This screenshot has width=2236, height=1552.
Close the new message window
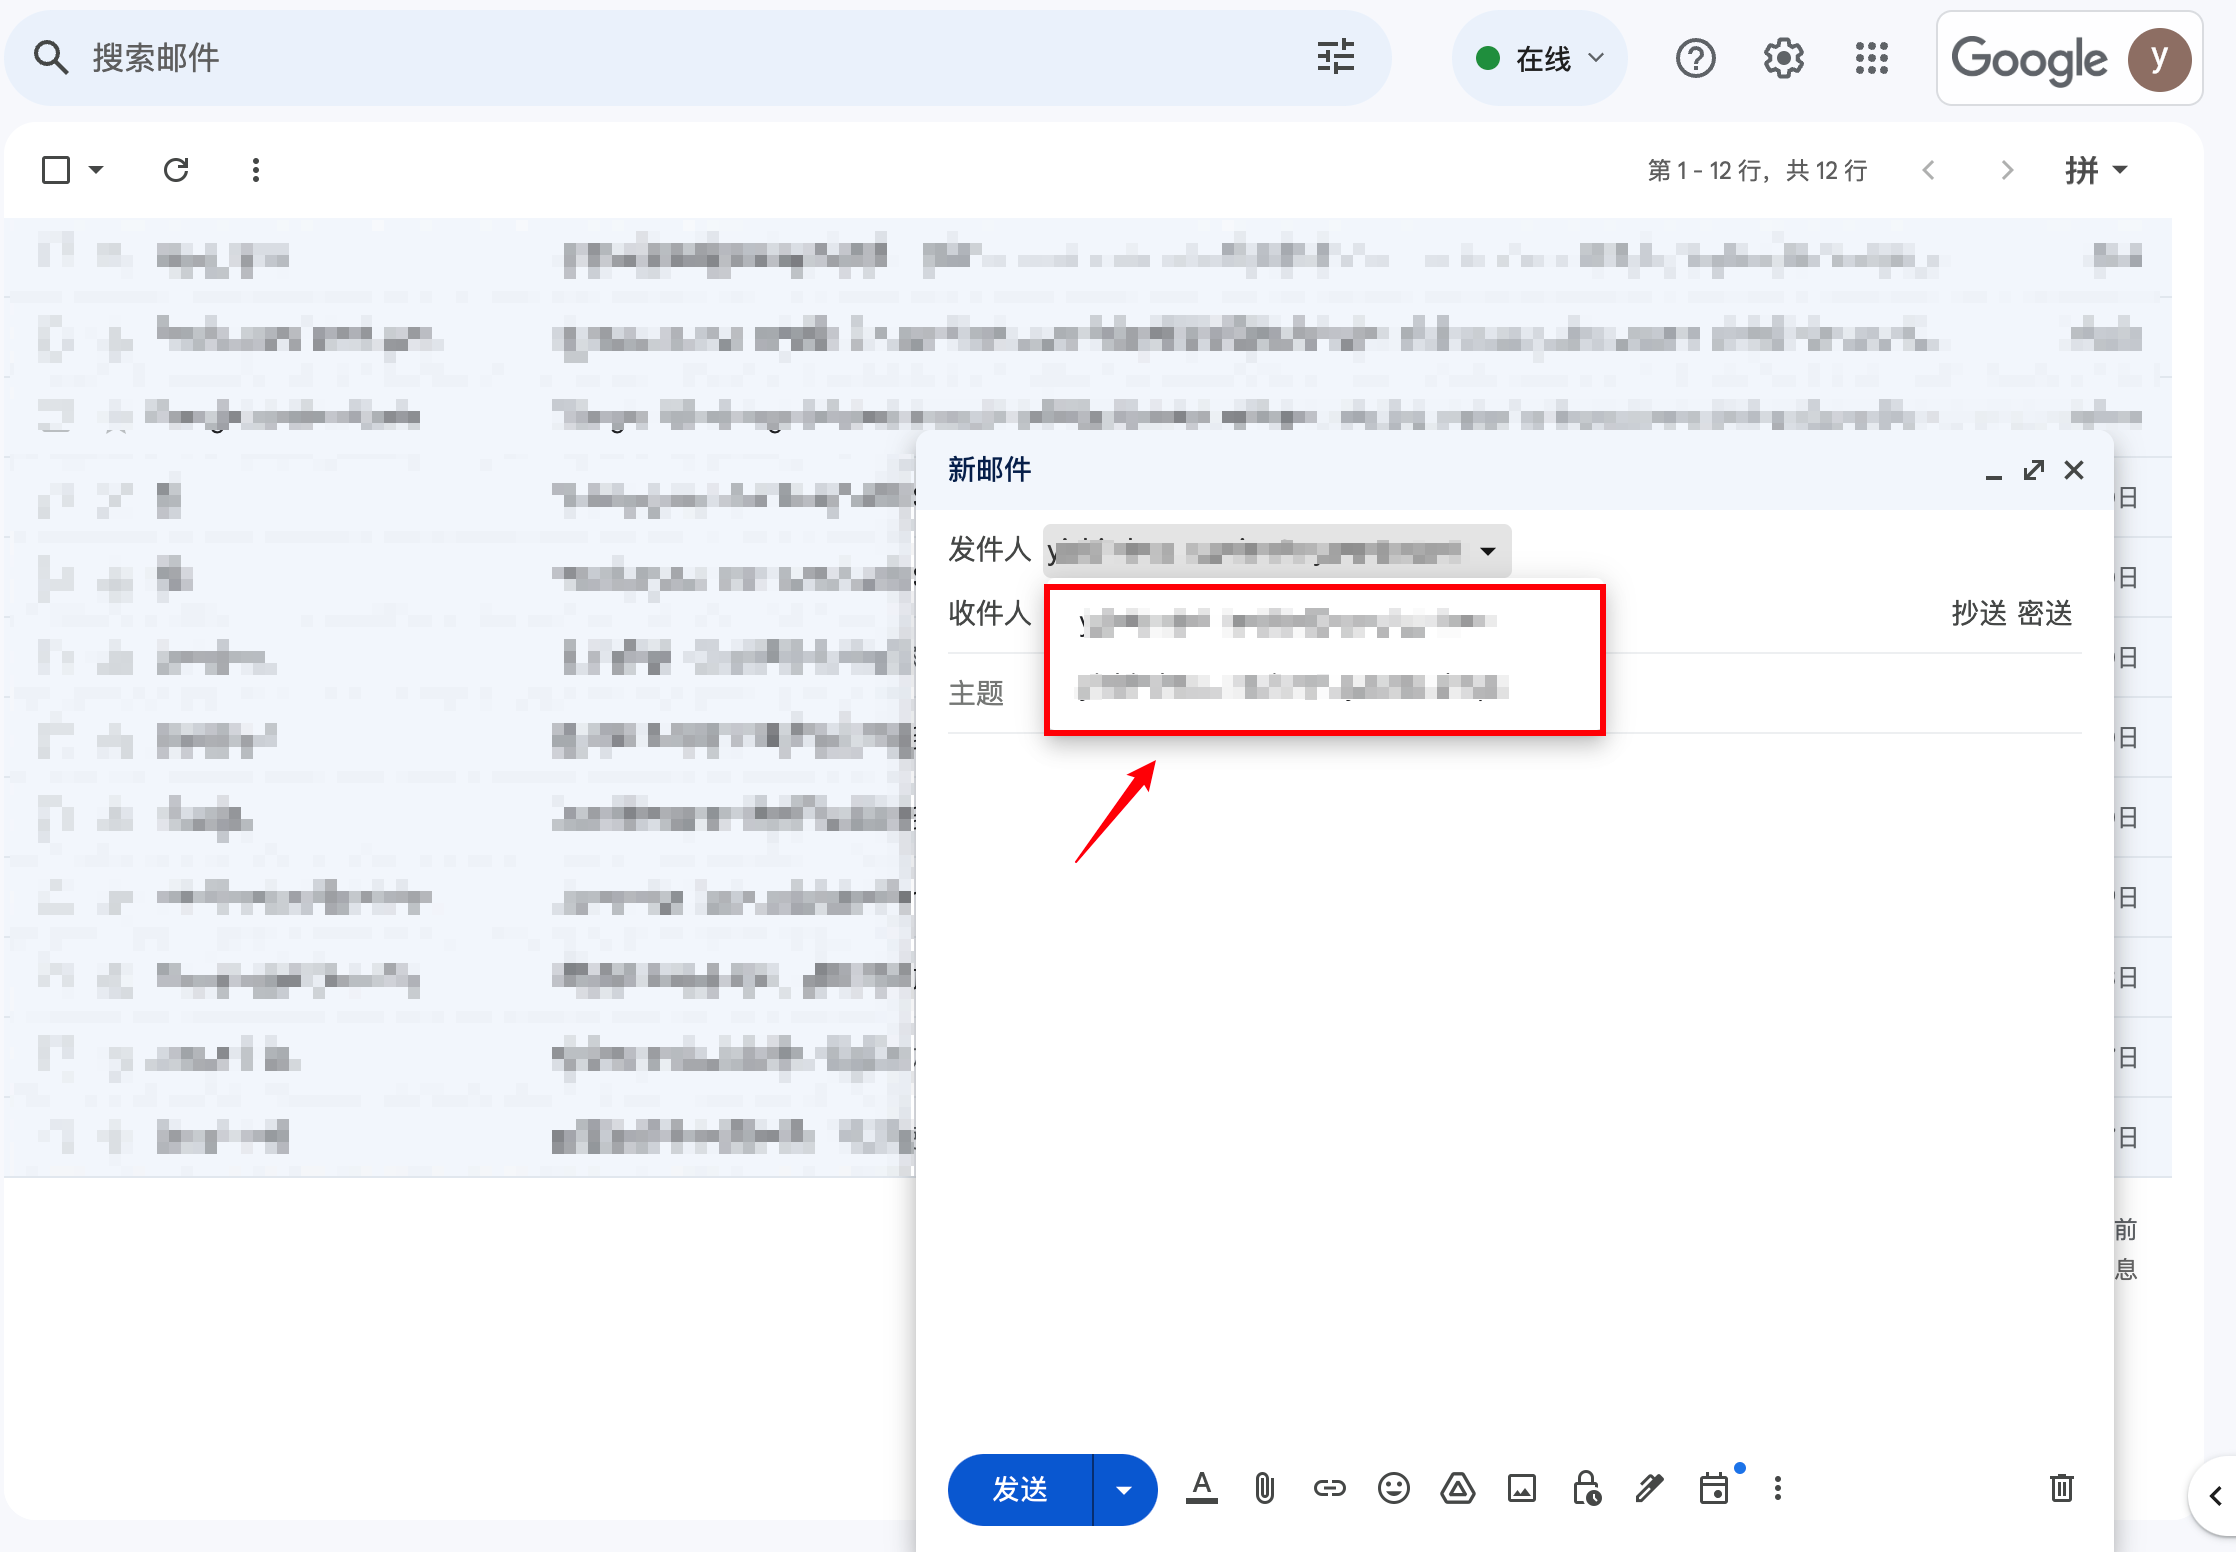pos(2074,470)
